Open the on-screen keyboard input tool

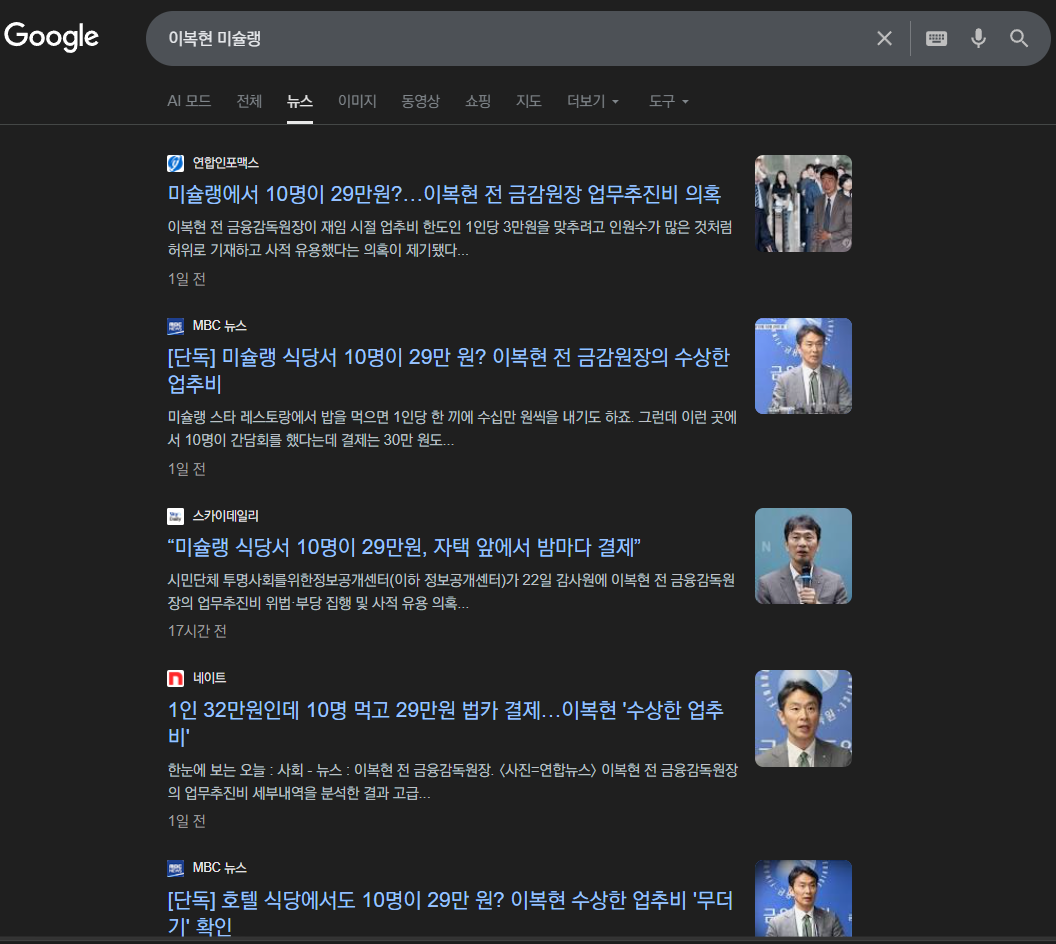coord(936,38)
